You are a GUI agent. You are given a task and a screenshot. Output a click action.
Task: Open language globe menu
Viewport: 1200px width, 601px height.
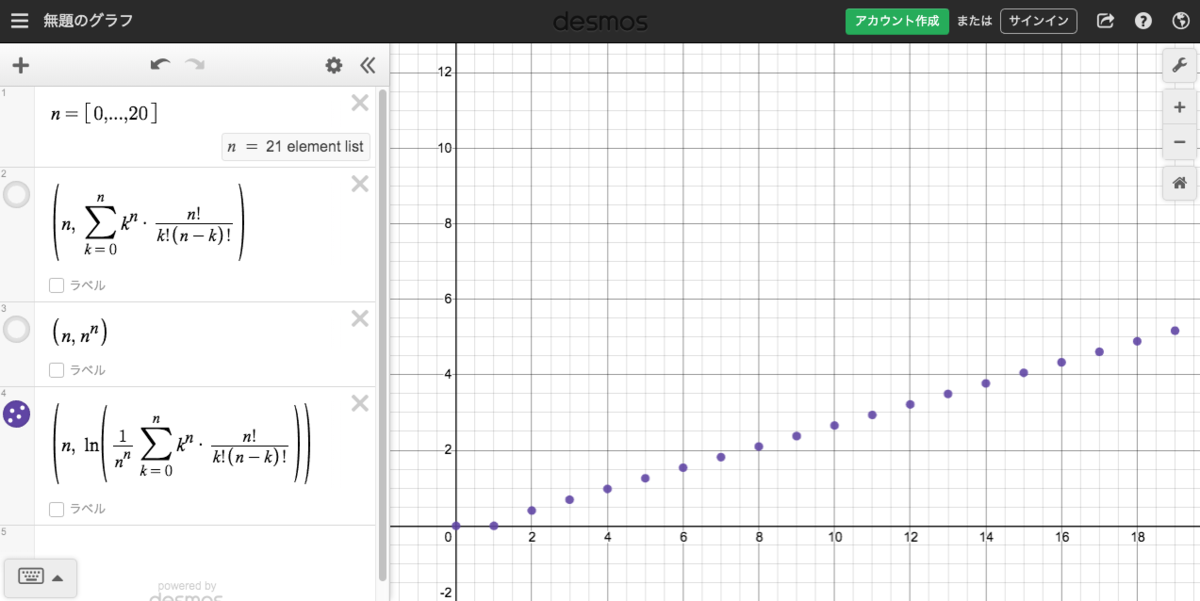tap(1179, 21)
